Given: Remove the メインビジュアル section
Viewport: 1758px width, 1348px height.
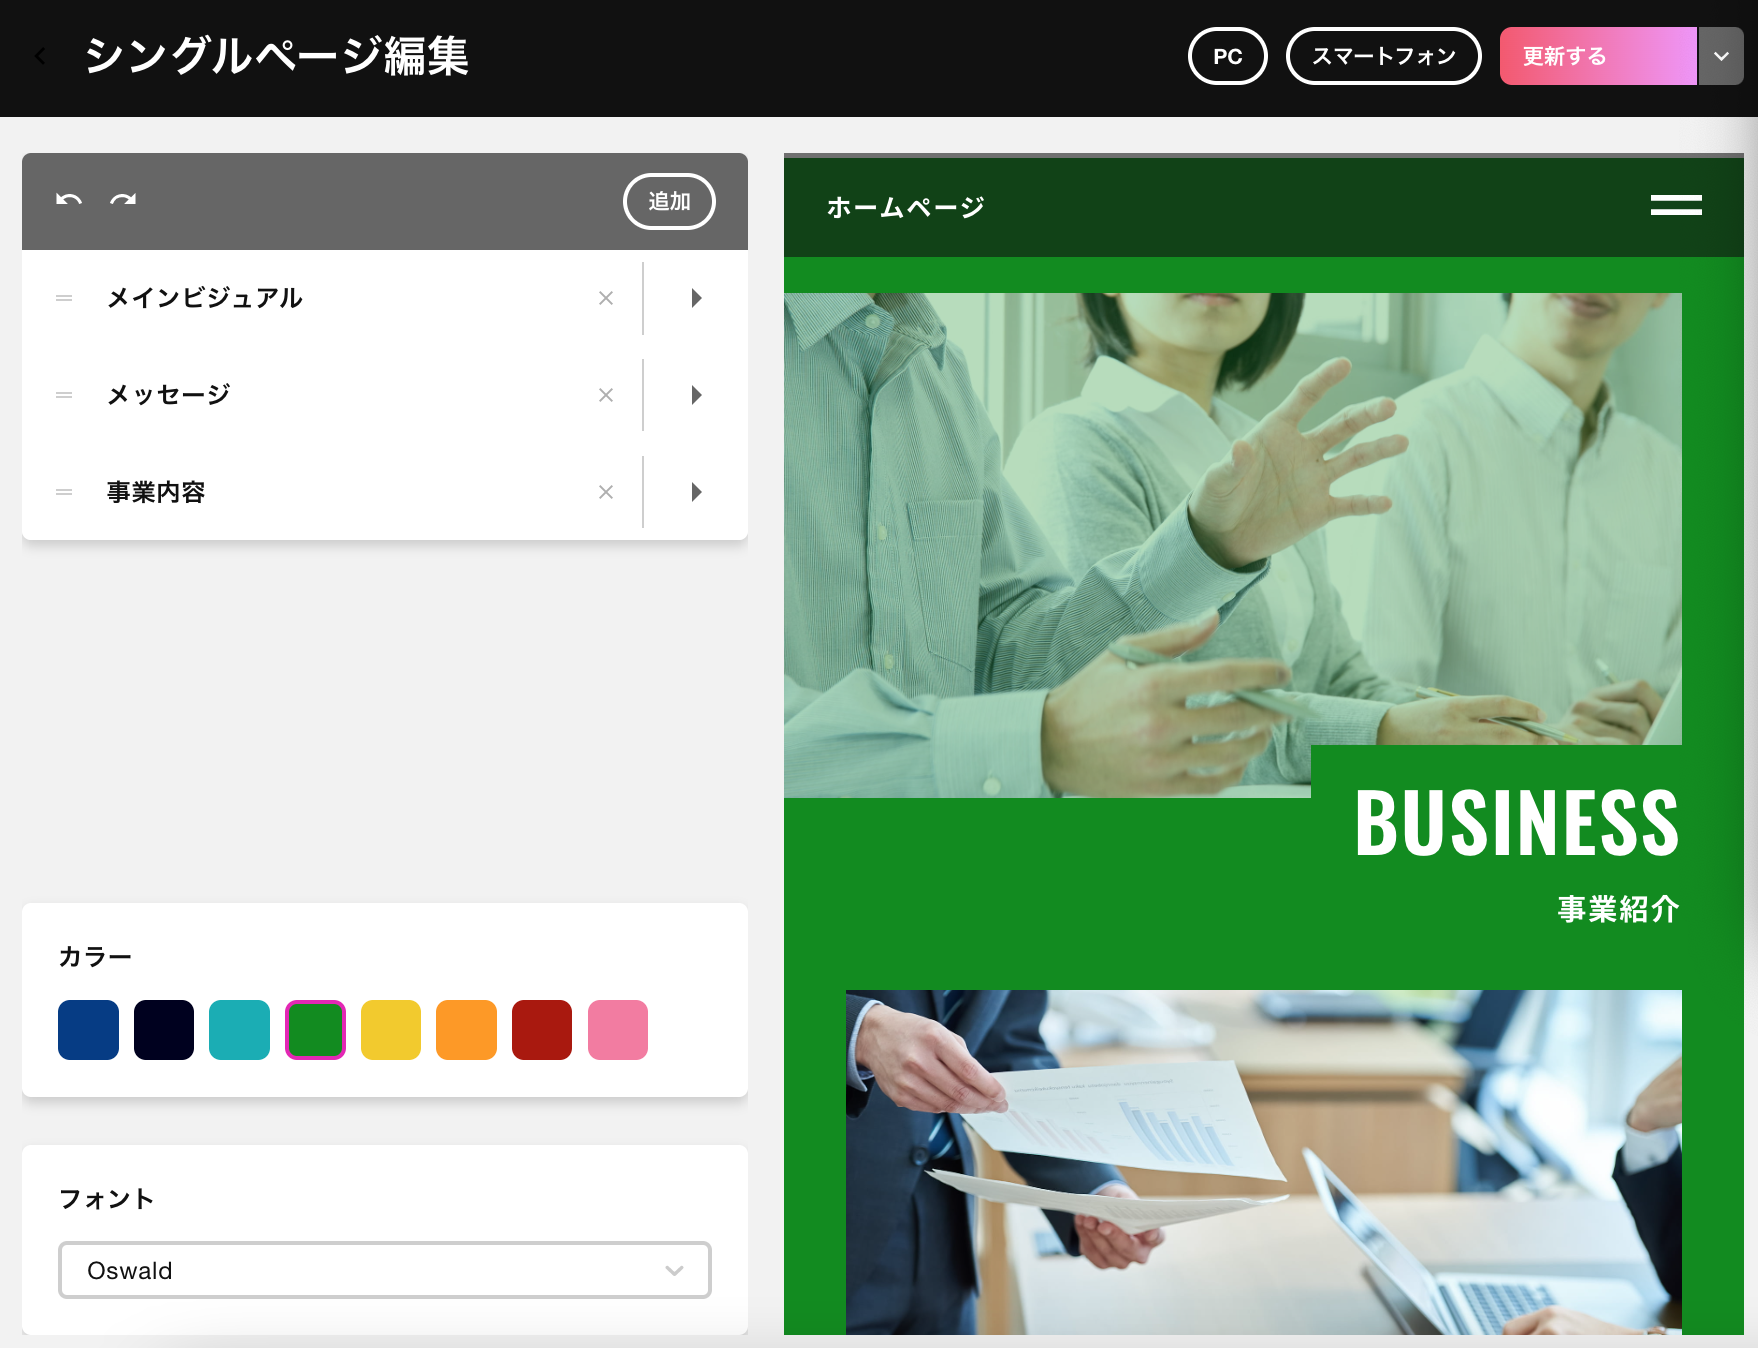Looking at the screenshot, I should click(x=606, y=298).
